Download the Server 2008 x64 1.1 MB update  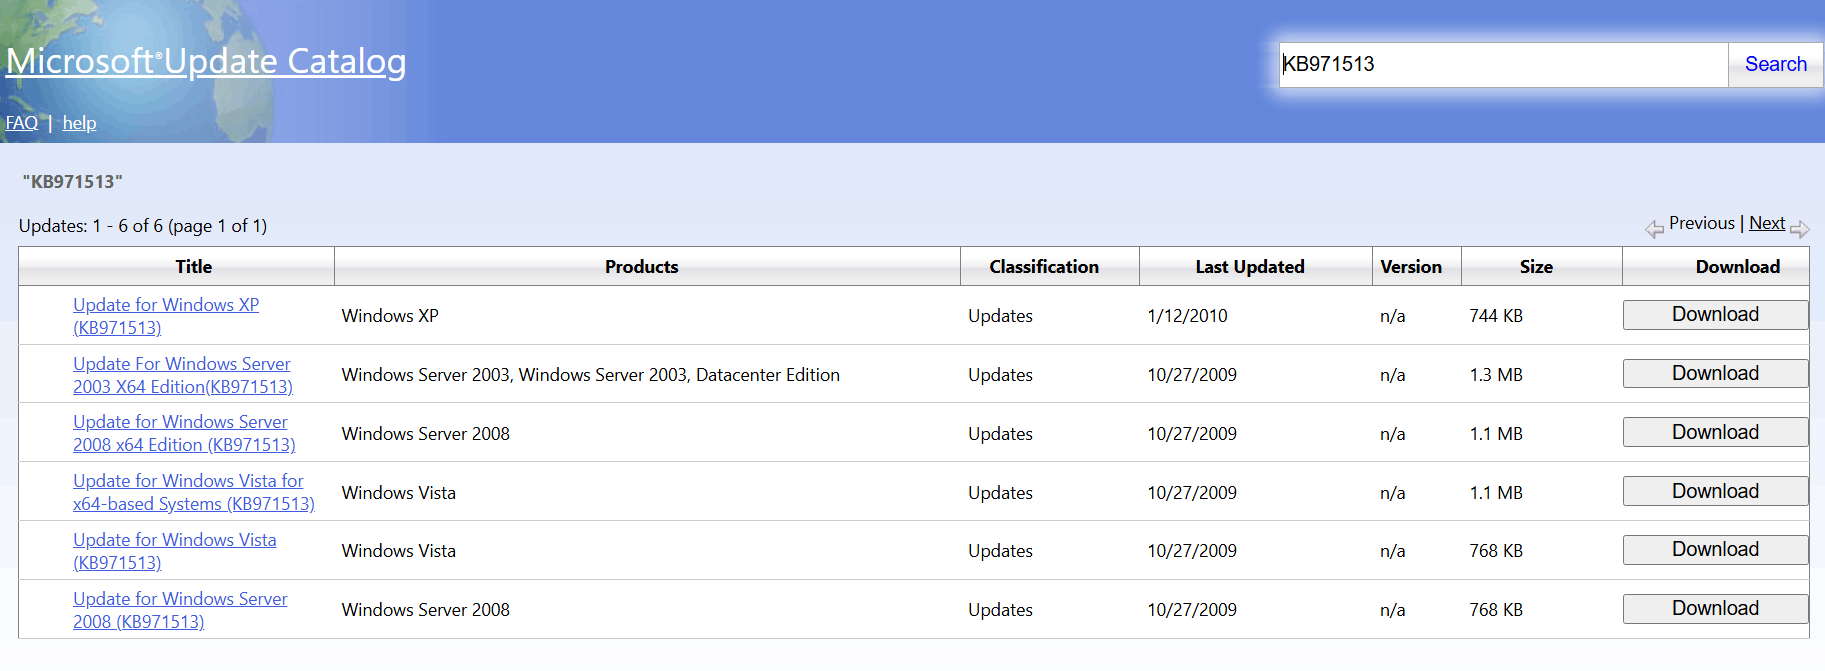1715,432
